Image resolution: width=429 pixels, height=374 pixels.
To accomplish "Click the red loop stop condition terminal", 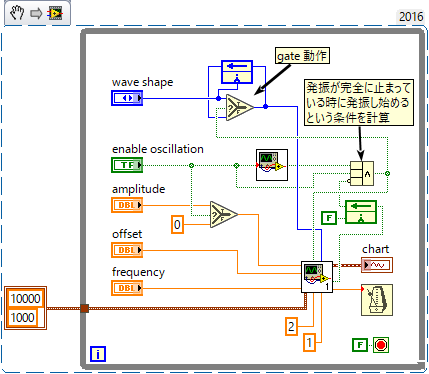I will [381, 345].
